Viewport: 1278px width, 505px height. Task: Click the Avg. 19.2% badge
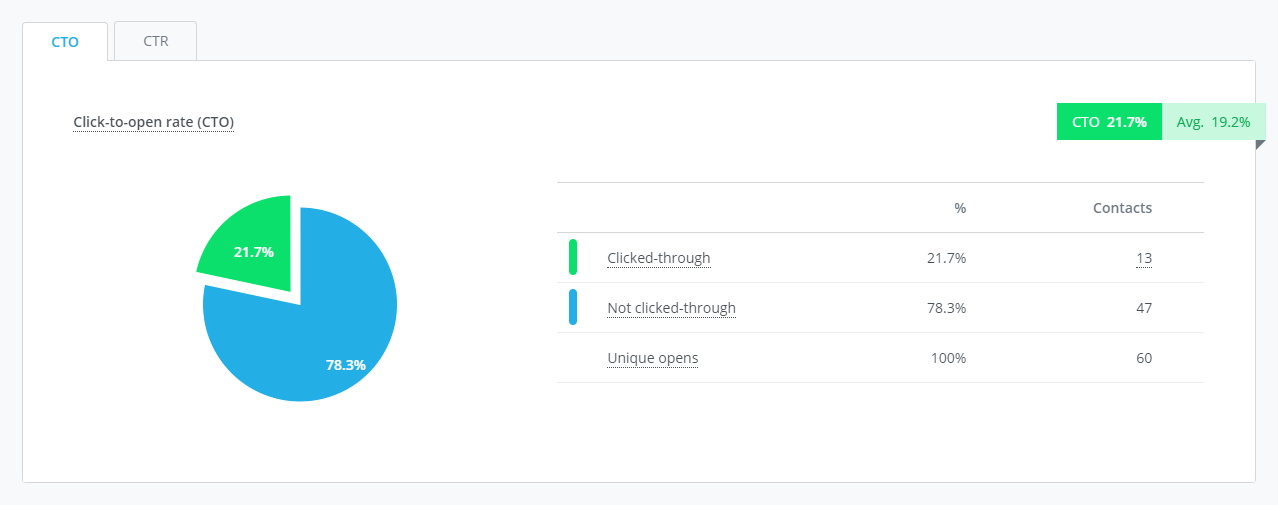point(1214,122)
